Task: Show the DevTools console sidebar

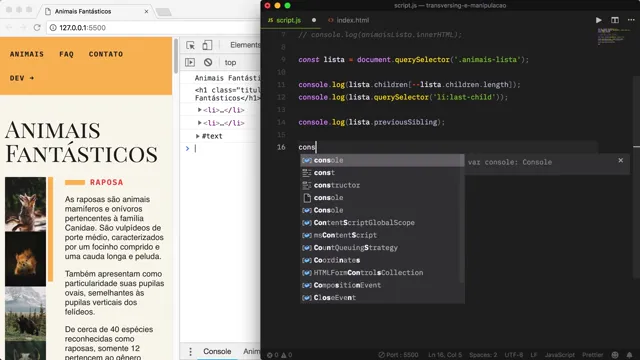Action: pos(190,62)
